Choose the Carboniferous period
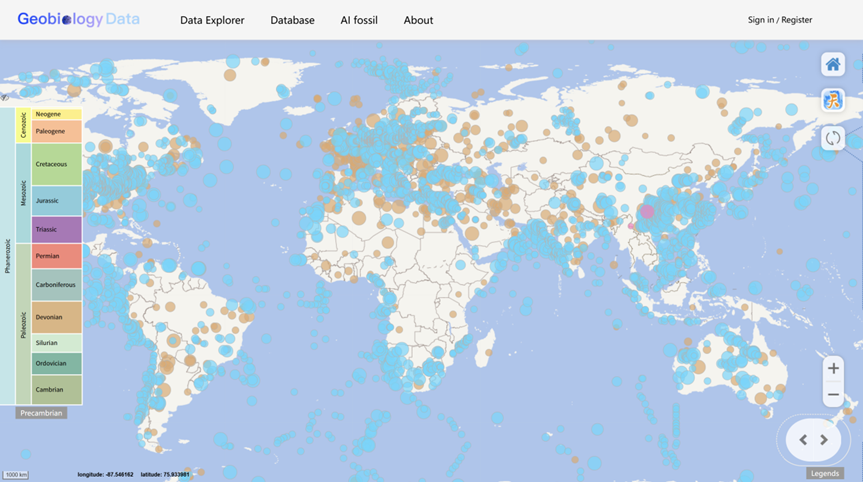Image resolution: width=863 pixels, height=482 pixels. [x=57, y=284]
